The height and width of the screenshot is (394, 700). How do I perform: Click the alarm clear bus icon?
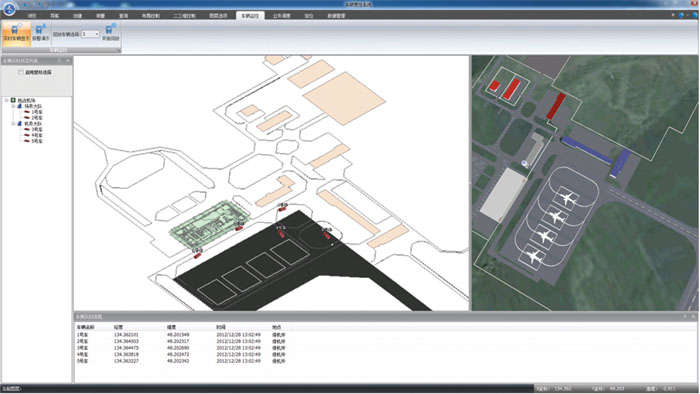click(40, 29)
